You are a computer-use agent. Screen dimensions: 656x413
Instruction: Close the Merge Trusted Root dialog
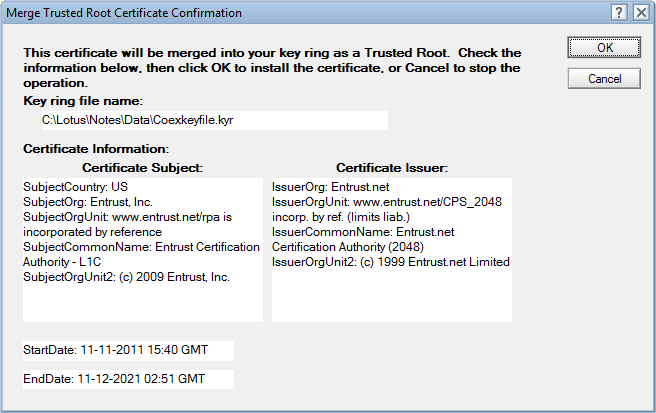[641, 13]
